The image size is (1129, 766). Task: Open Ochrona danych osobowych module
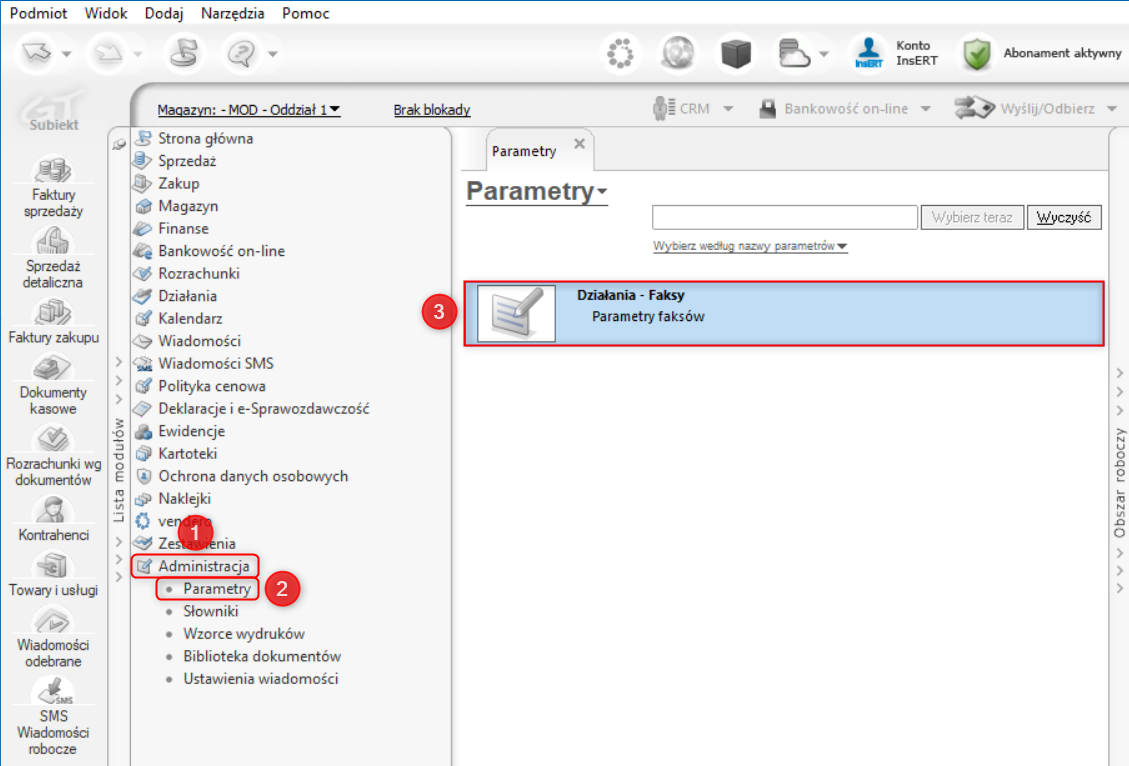[x=253, y=476]
